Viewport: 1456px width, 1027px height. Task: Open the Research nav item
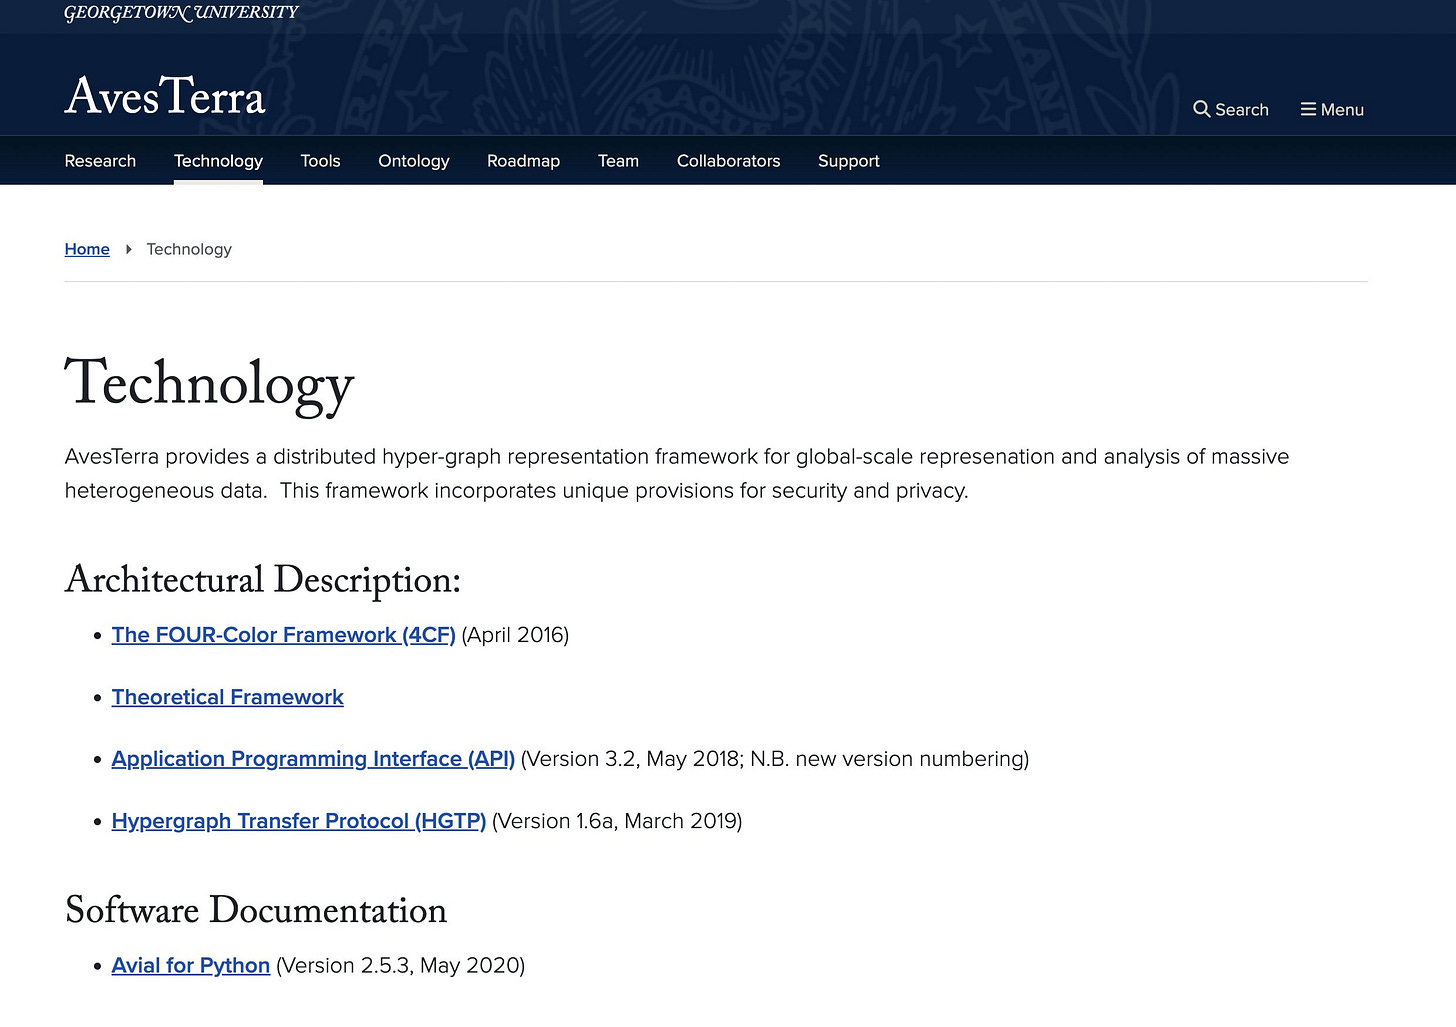click(x=100, y=161)
